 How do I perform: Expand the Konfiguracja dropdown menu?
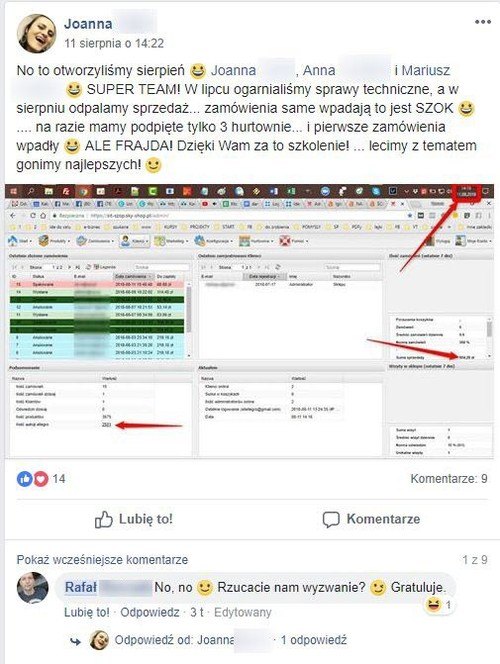pos(213,241)
